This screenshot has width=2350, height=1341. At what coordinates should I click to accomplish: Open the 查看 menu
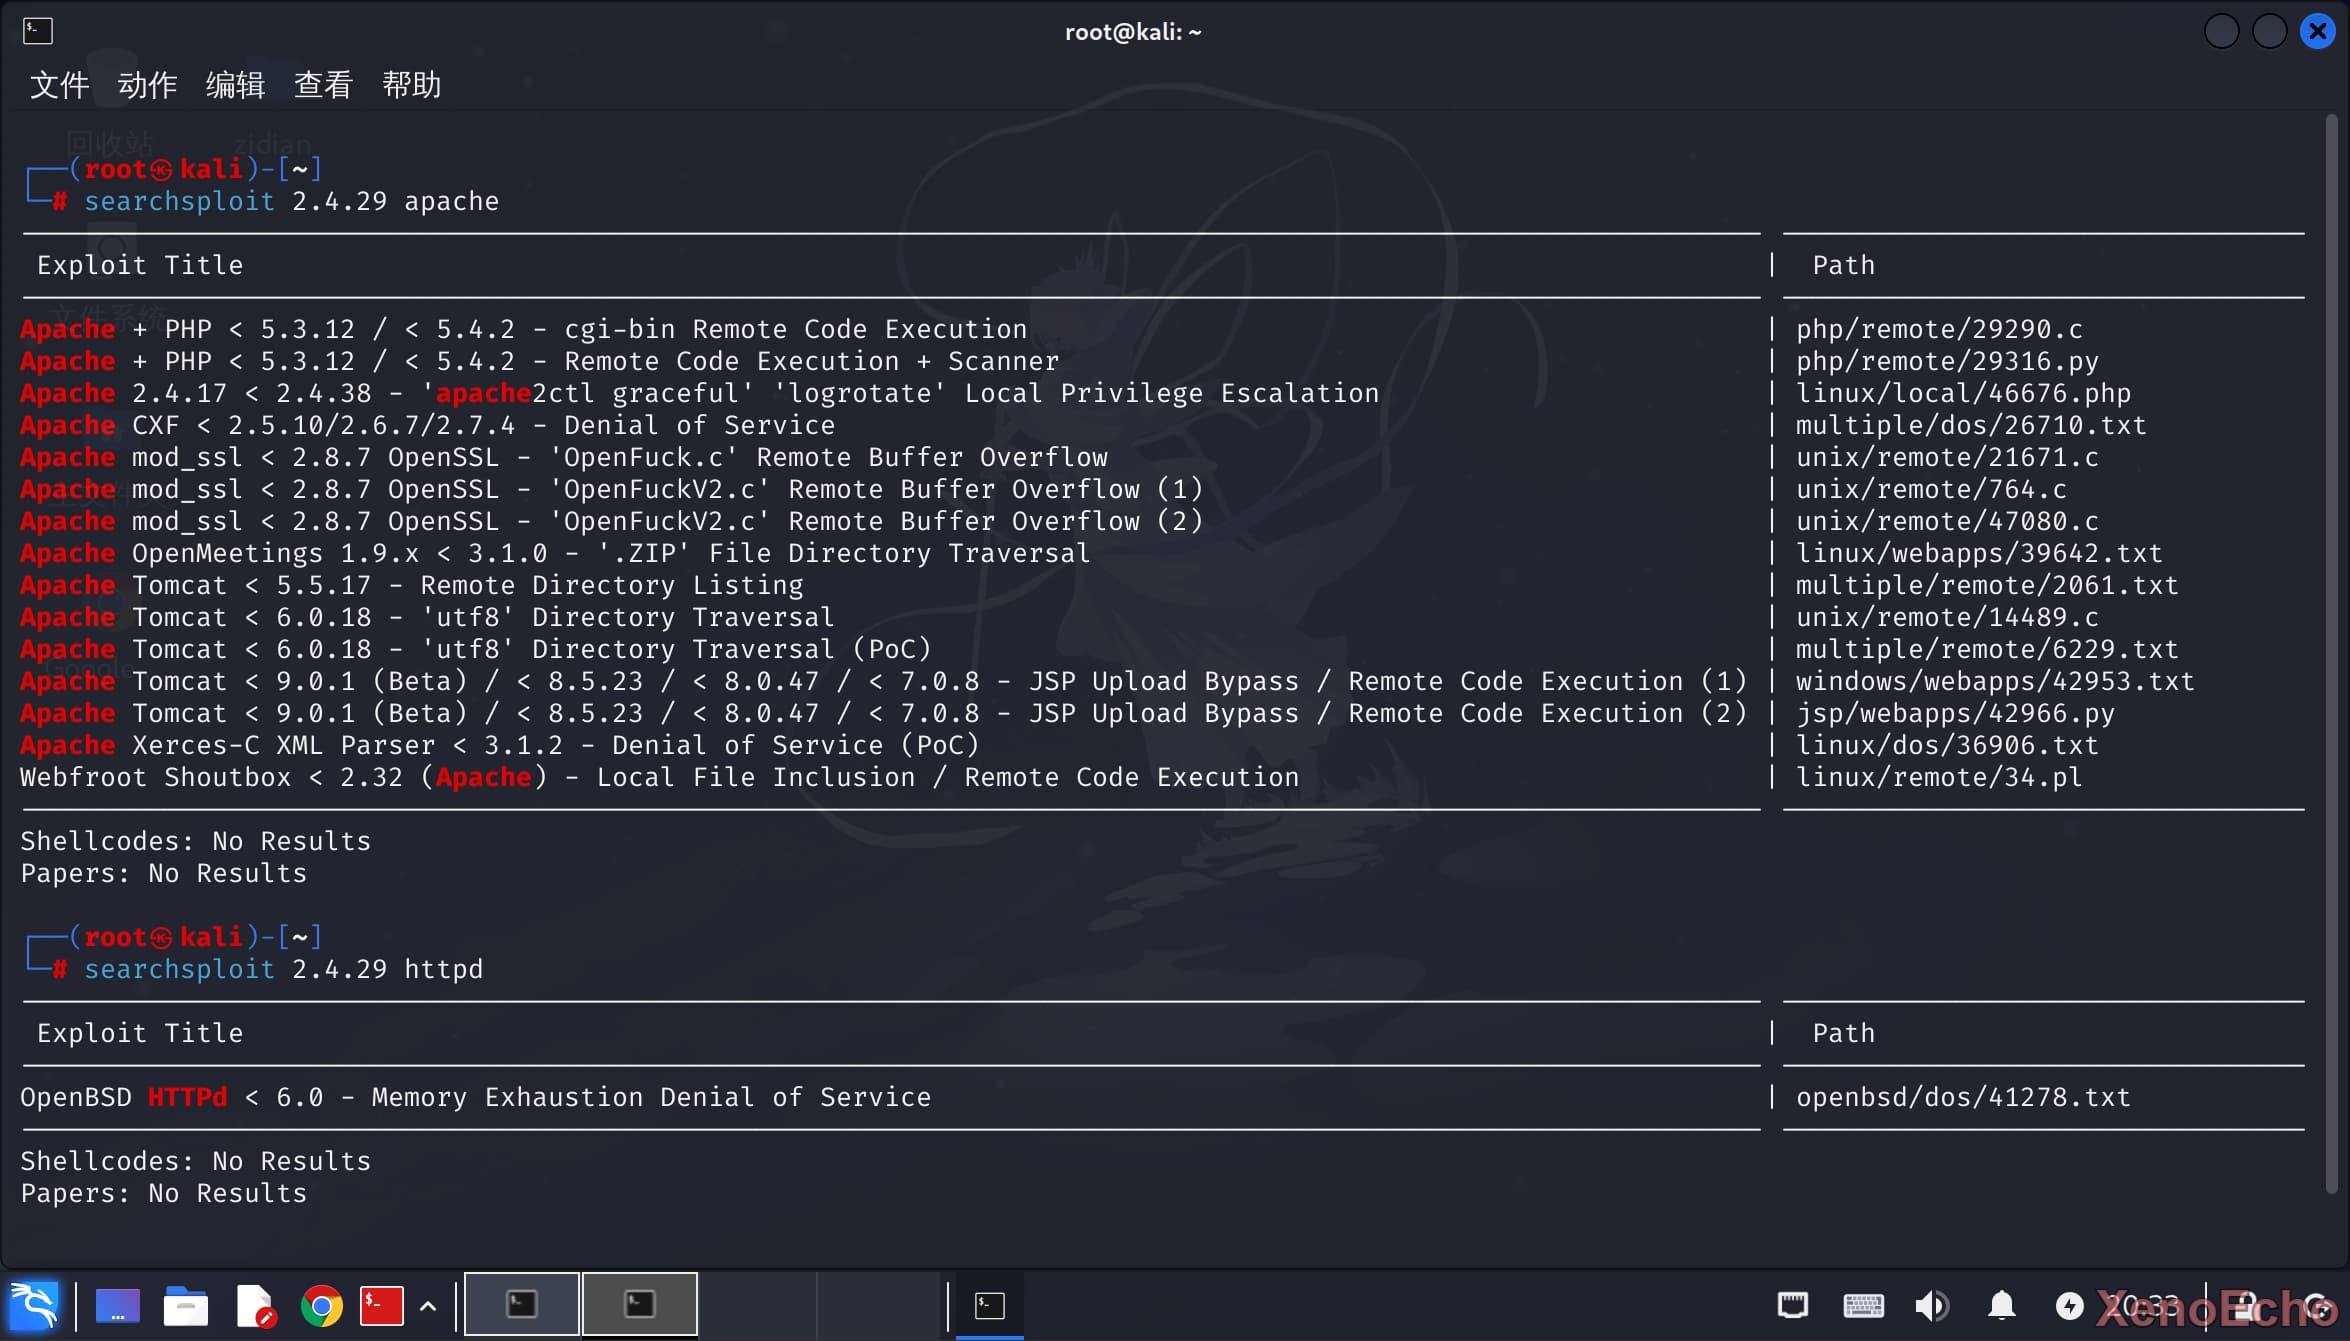(323, 85)
